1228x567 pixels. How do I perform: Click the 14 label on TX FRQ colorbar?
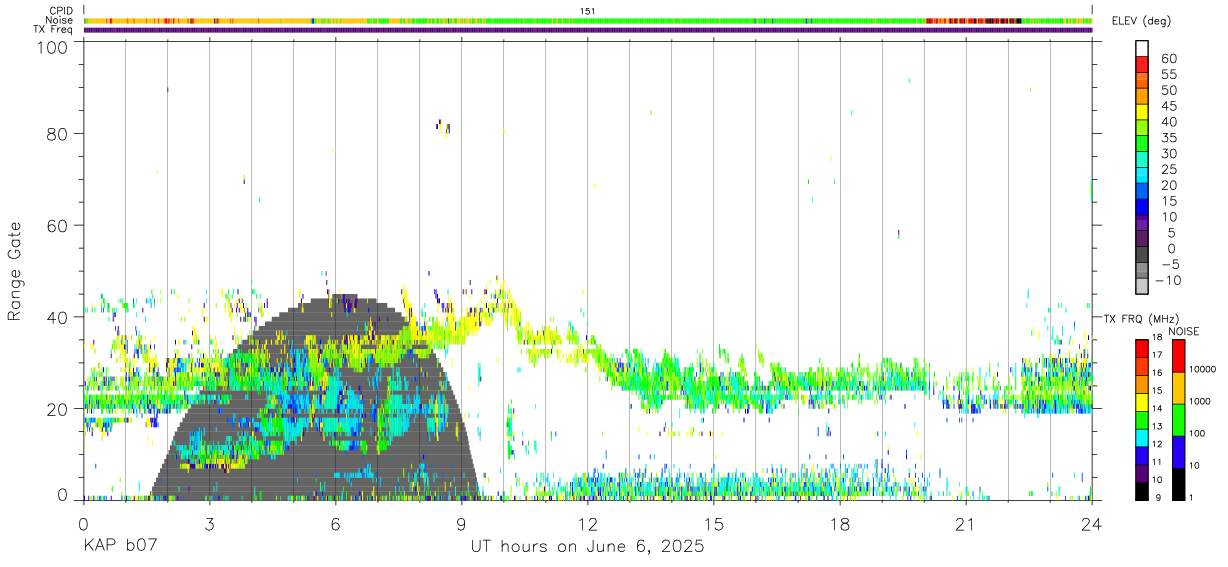(1158, 408)
